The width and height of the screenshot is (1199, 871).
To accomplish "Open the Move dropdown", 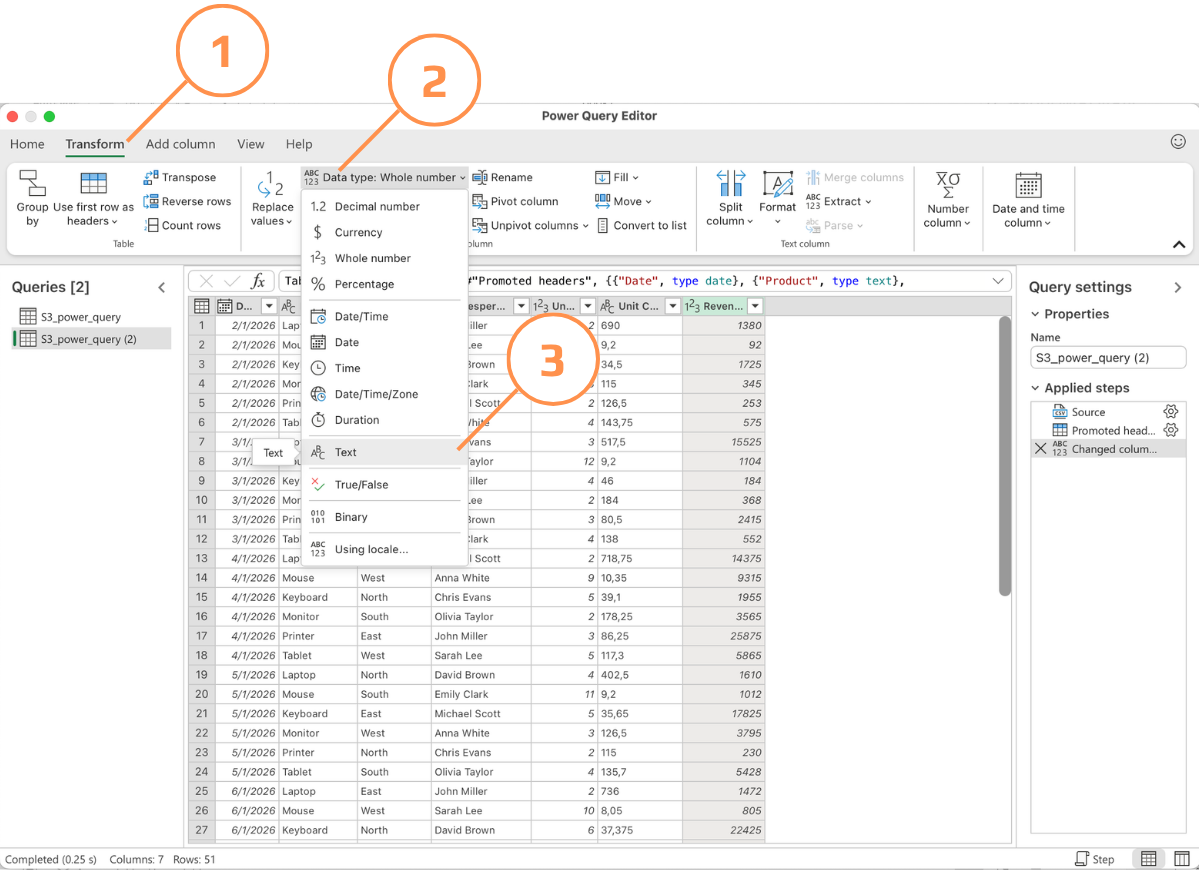I will pos(622,201).
